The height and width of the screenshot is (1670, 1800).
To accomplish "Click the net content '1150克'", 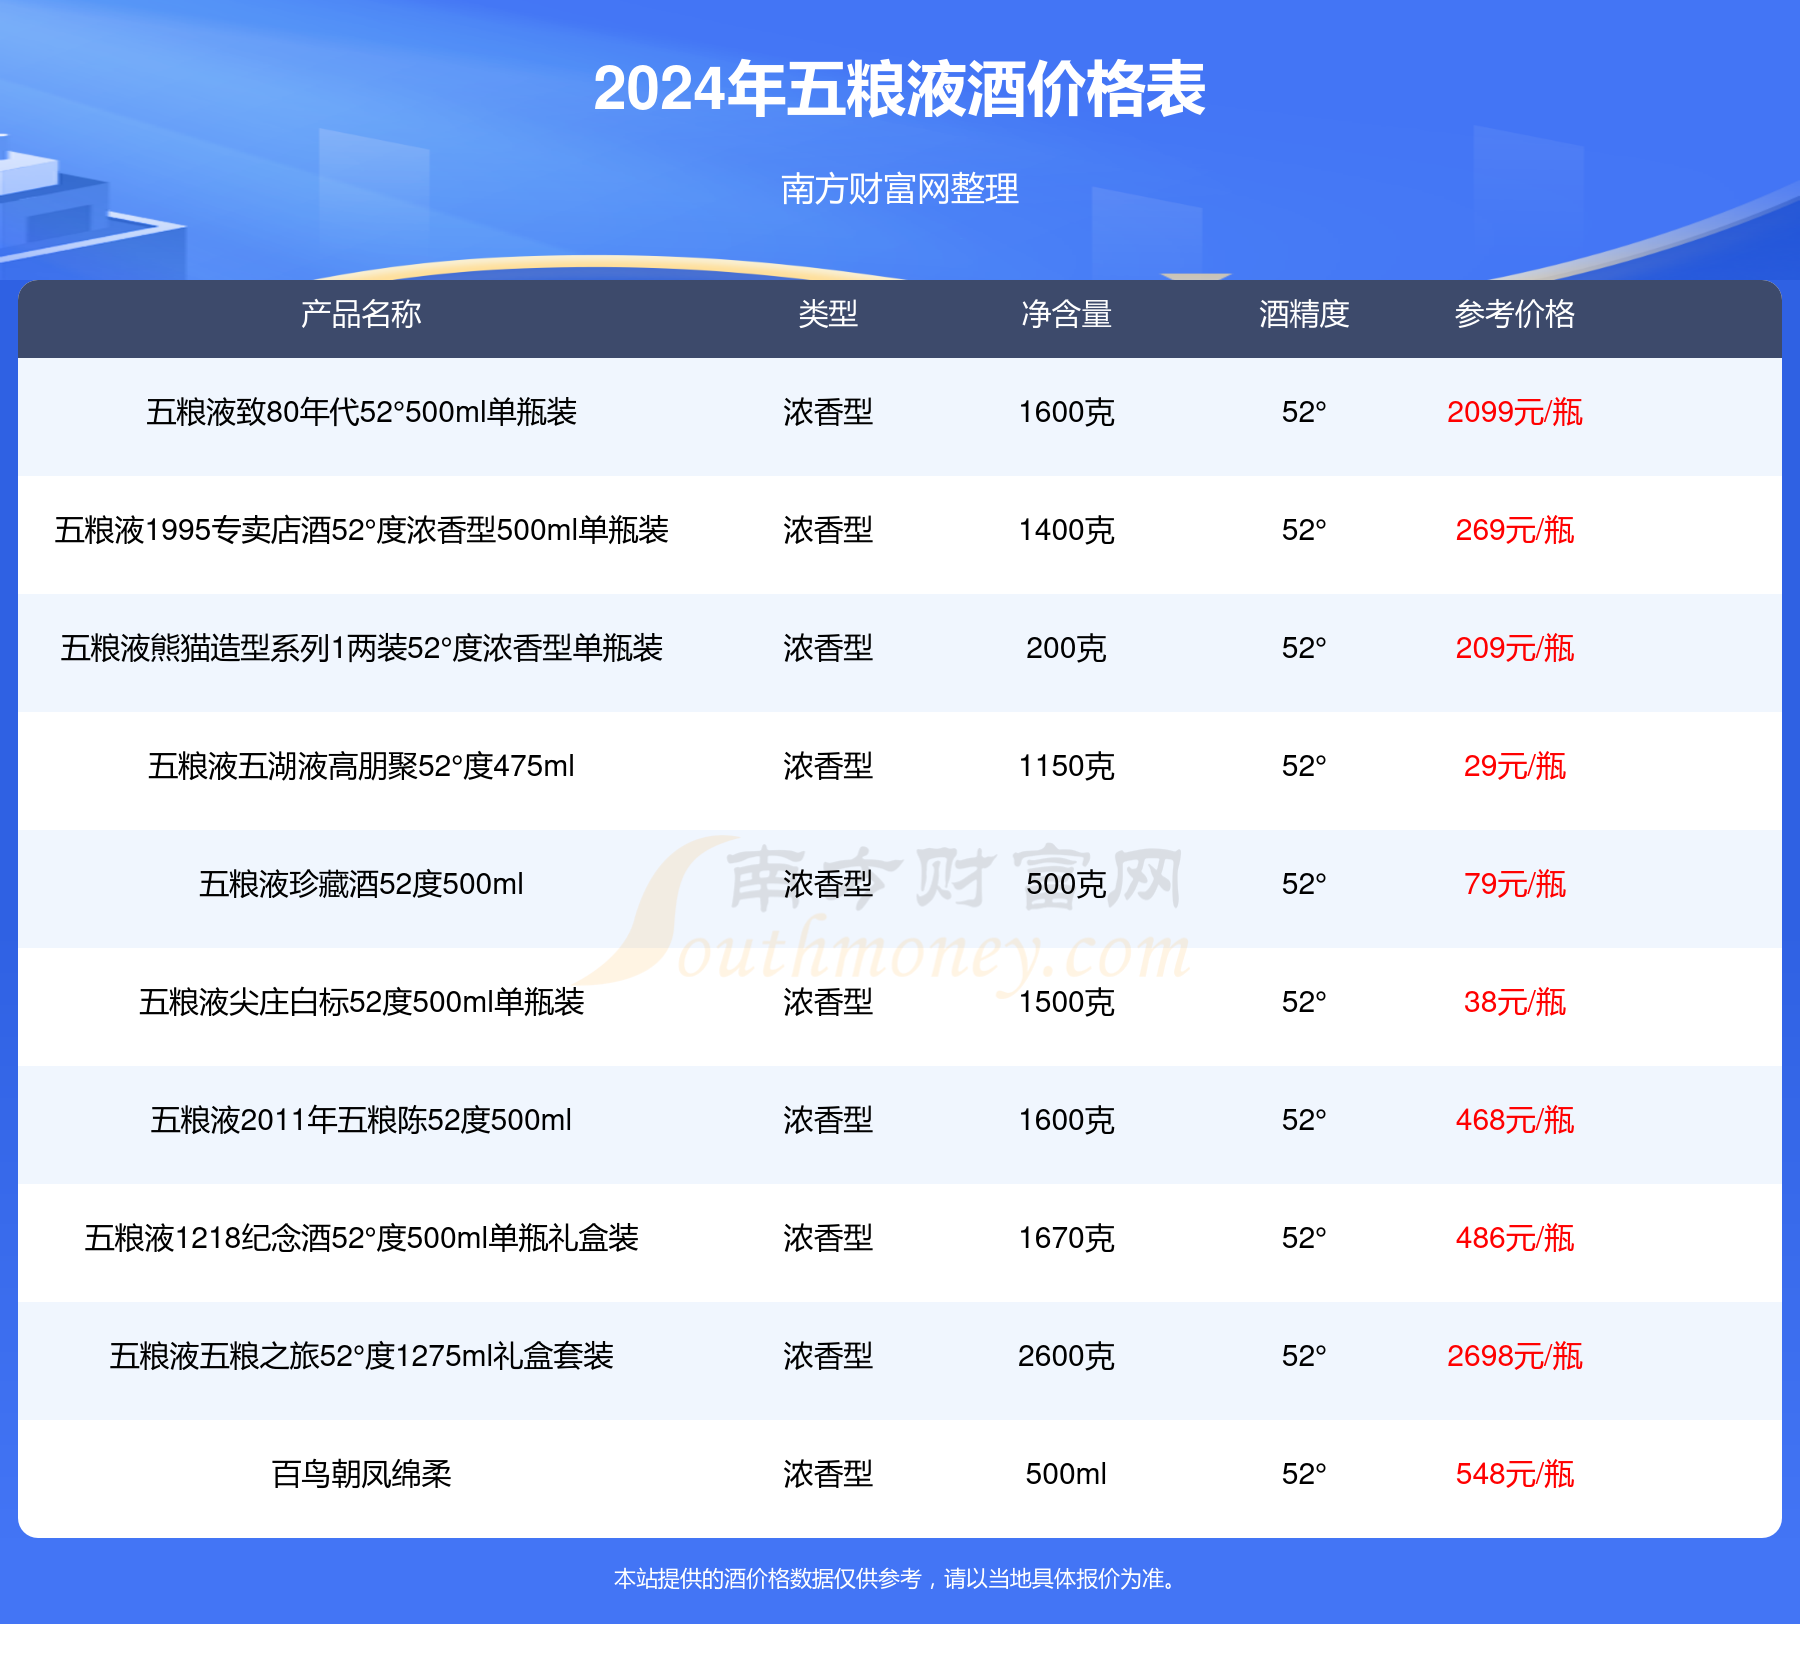I will tap(1066, 766).
